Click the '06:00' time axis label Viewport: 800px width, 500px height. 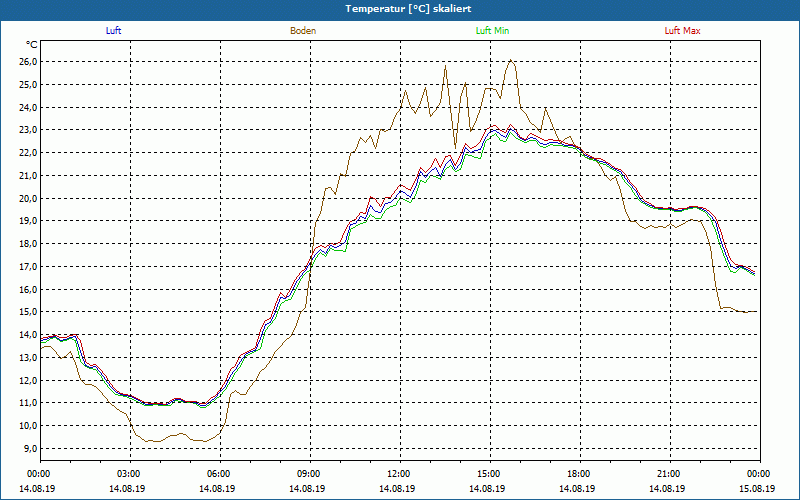(220, 474)
